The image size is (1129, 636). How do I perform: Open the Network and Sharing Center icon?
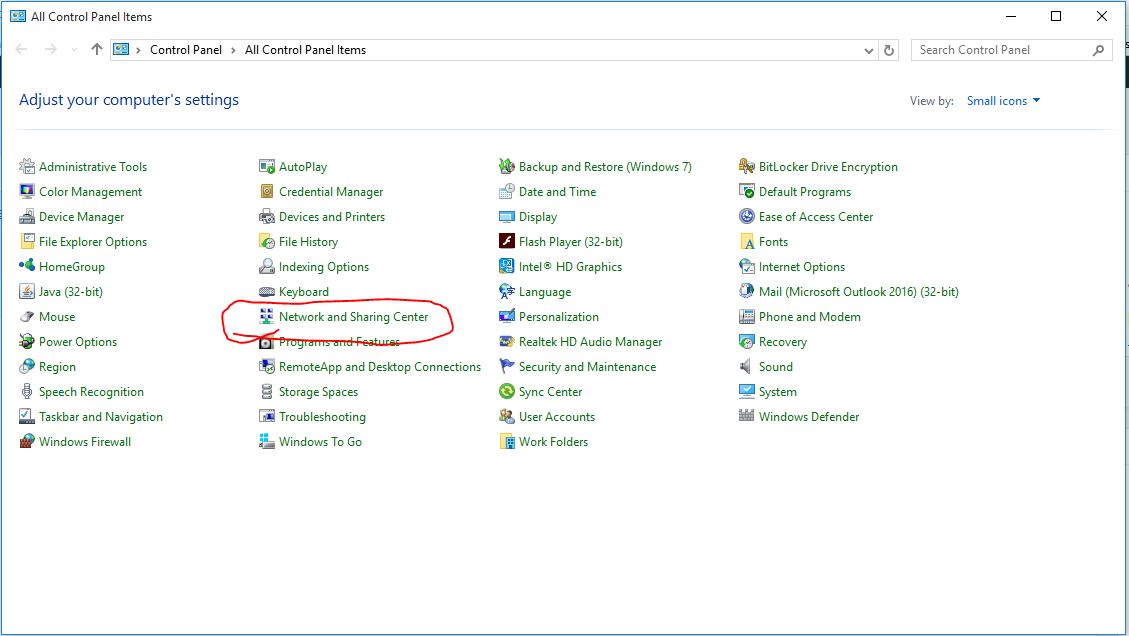[266, 317]
